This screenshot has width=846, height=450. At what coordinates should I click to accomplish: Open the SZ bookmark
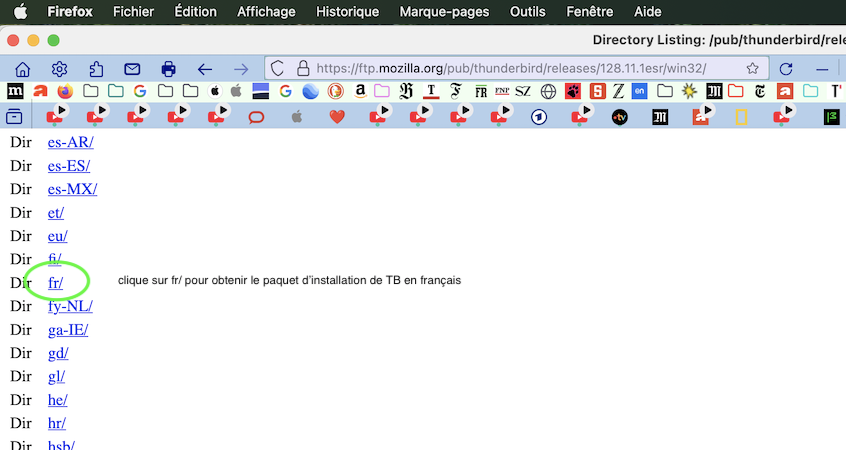click(523, 91)
